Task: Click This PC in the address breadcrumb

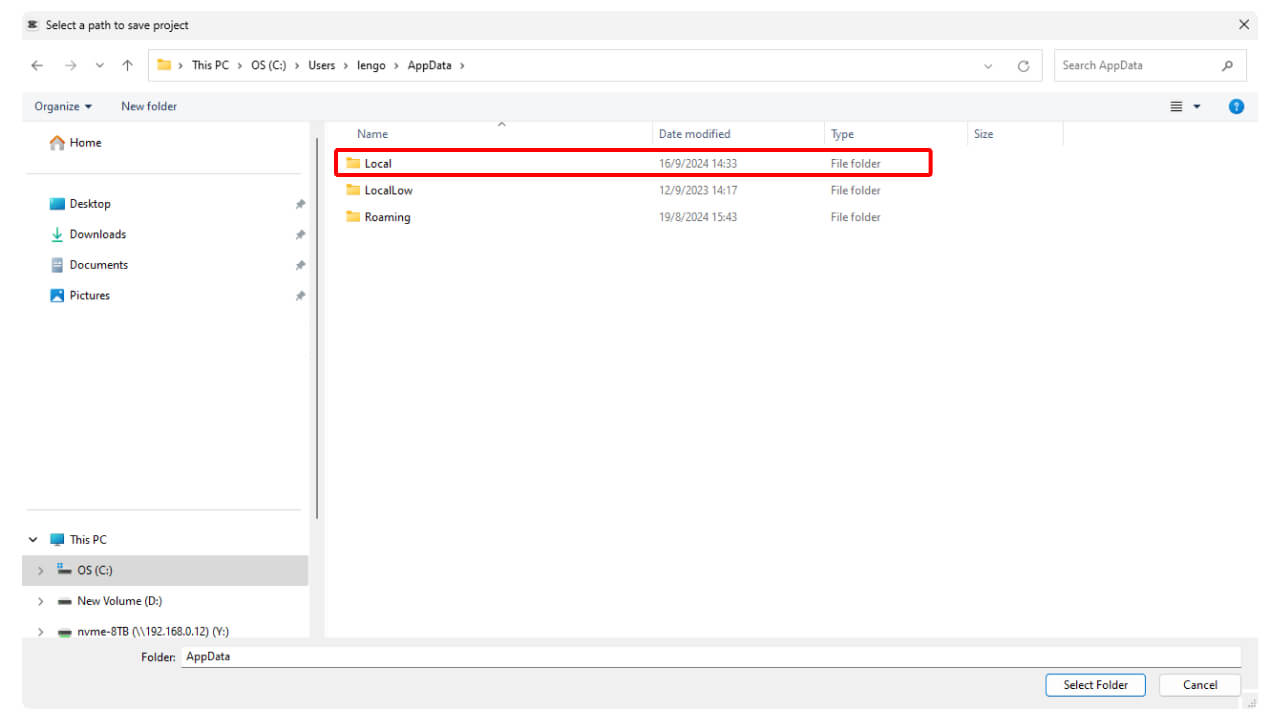Action: [x=210, y=65]
